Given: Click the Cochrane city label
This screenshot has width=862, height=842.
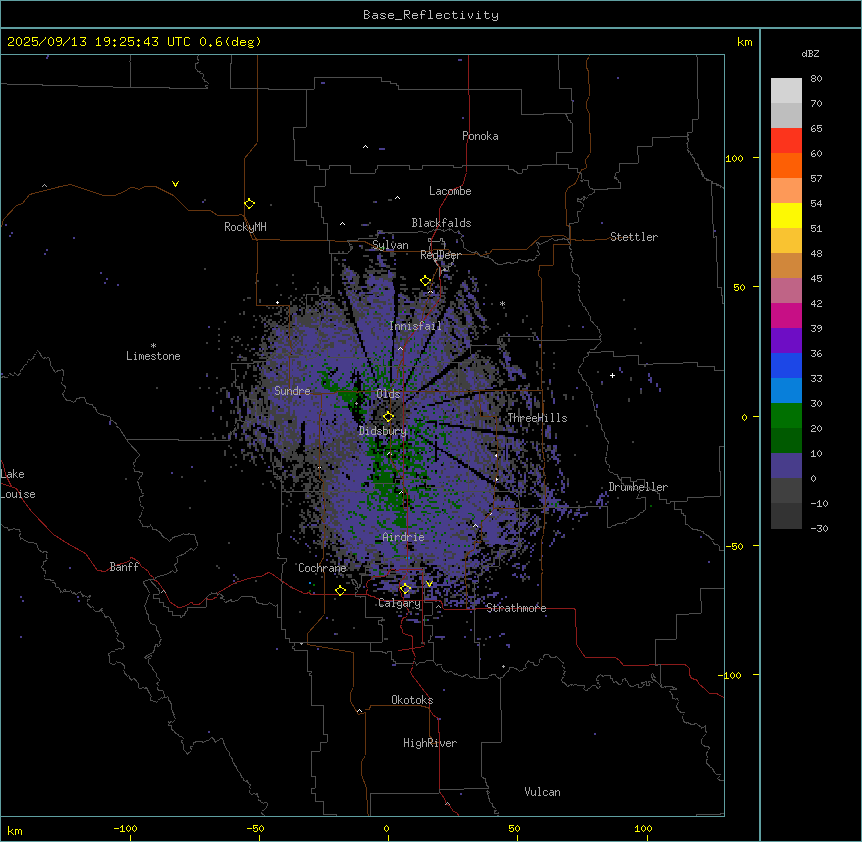Looking at the screenshot, I should coord(322,568).
